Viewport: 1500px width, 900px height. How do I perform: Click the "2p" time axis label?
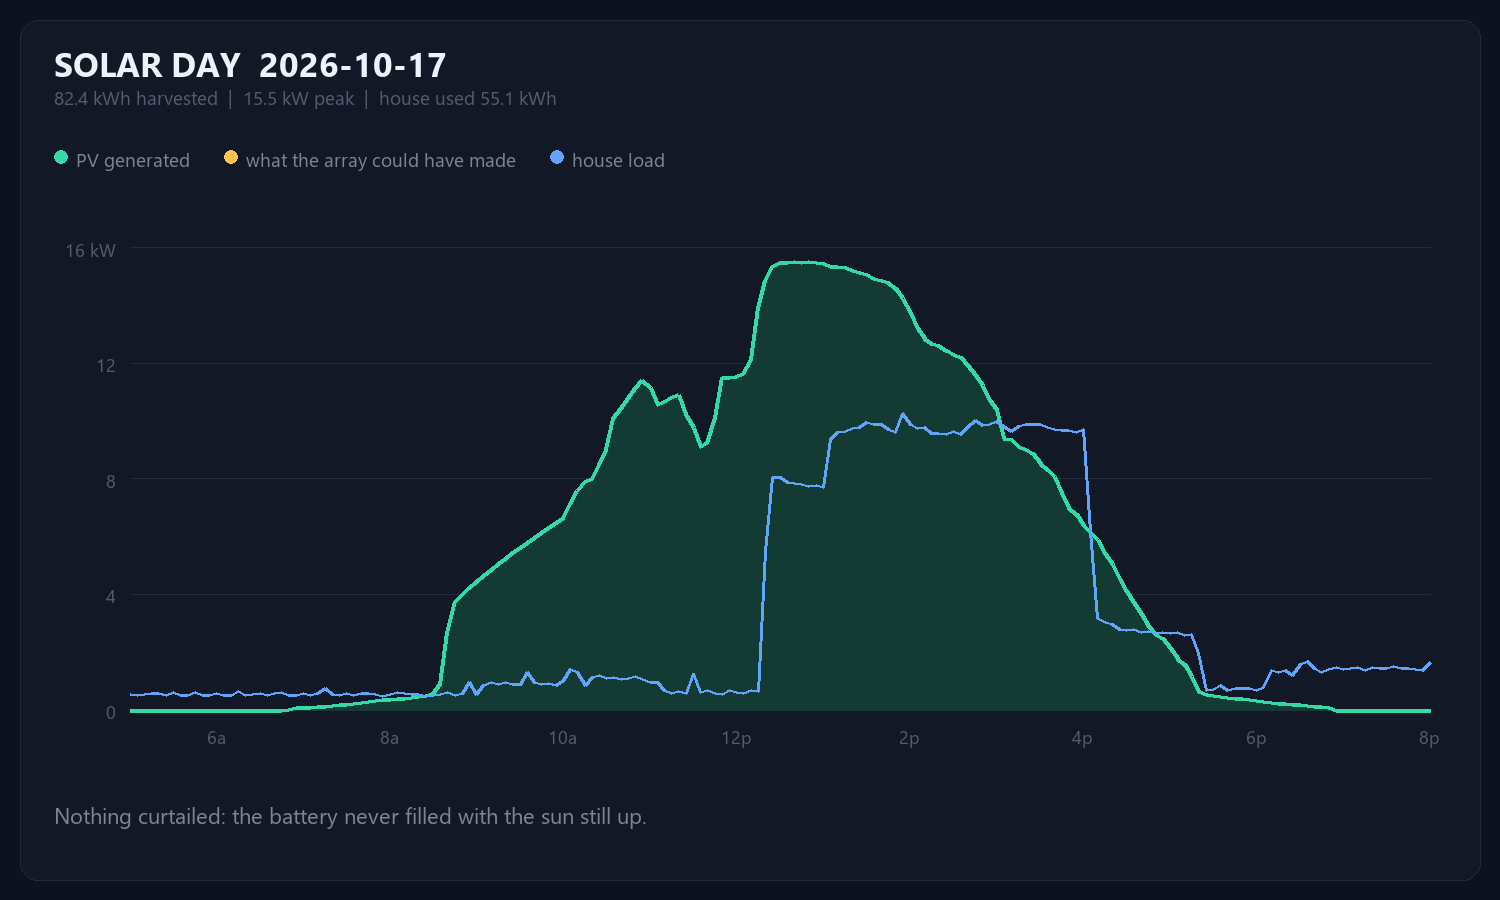pyautogui.click(x=909, y=739)
